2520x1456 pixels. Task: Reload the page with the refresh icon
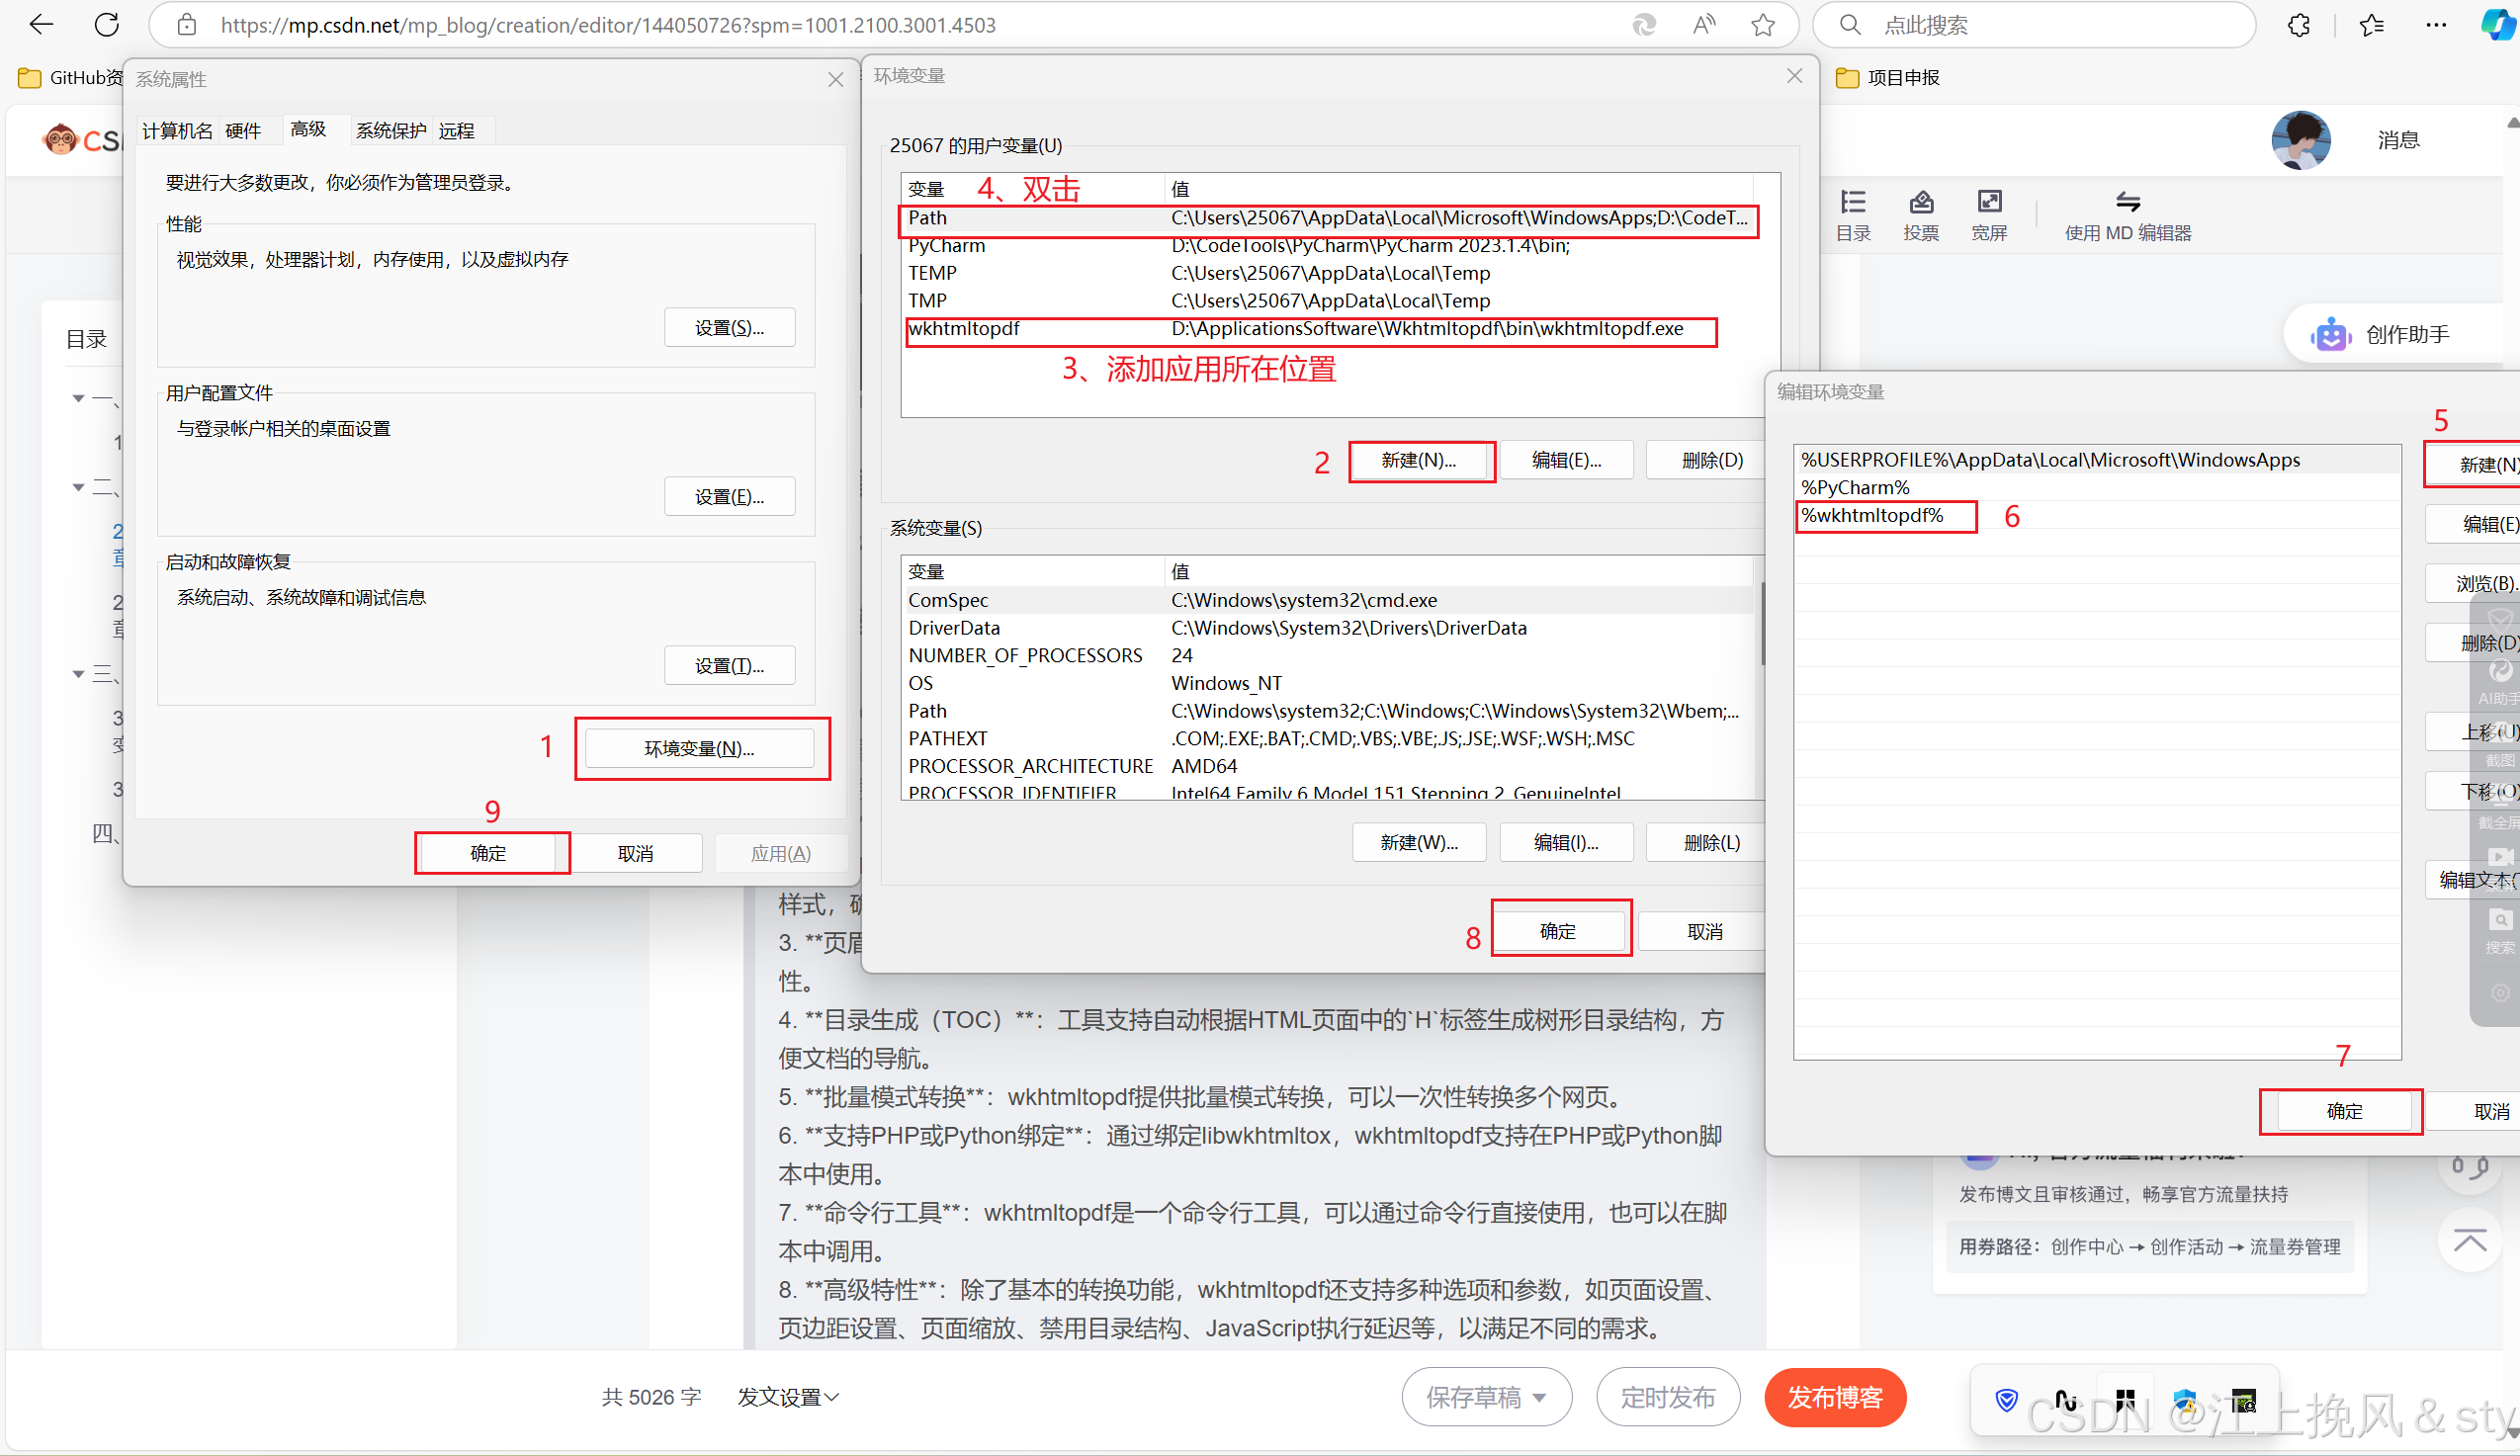[x=106, y=25]
